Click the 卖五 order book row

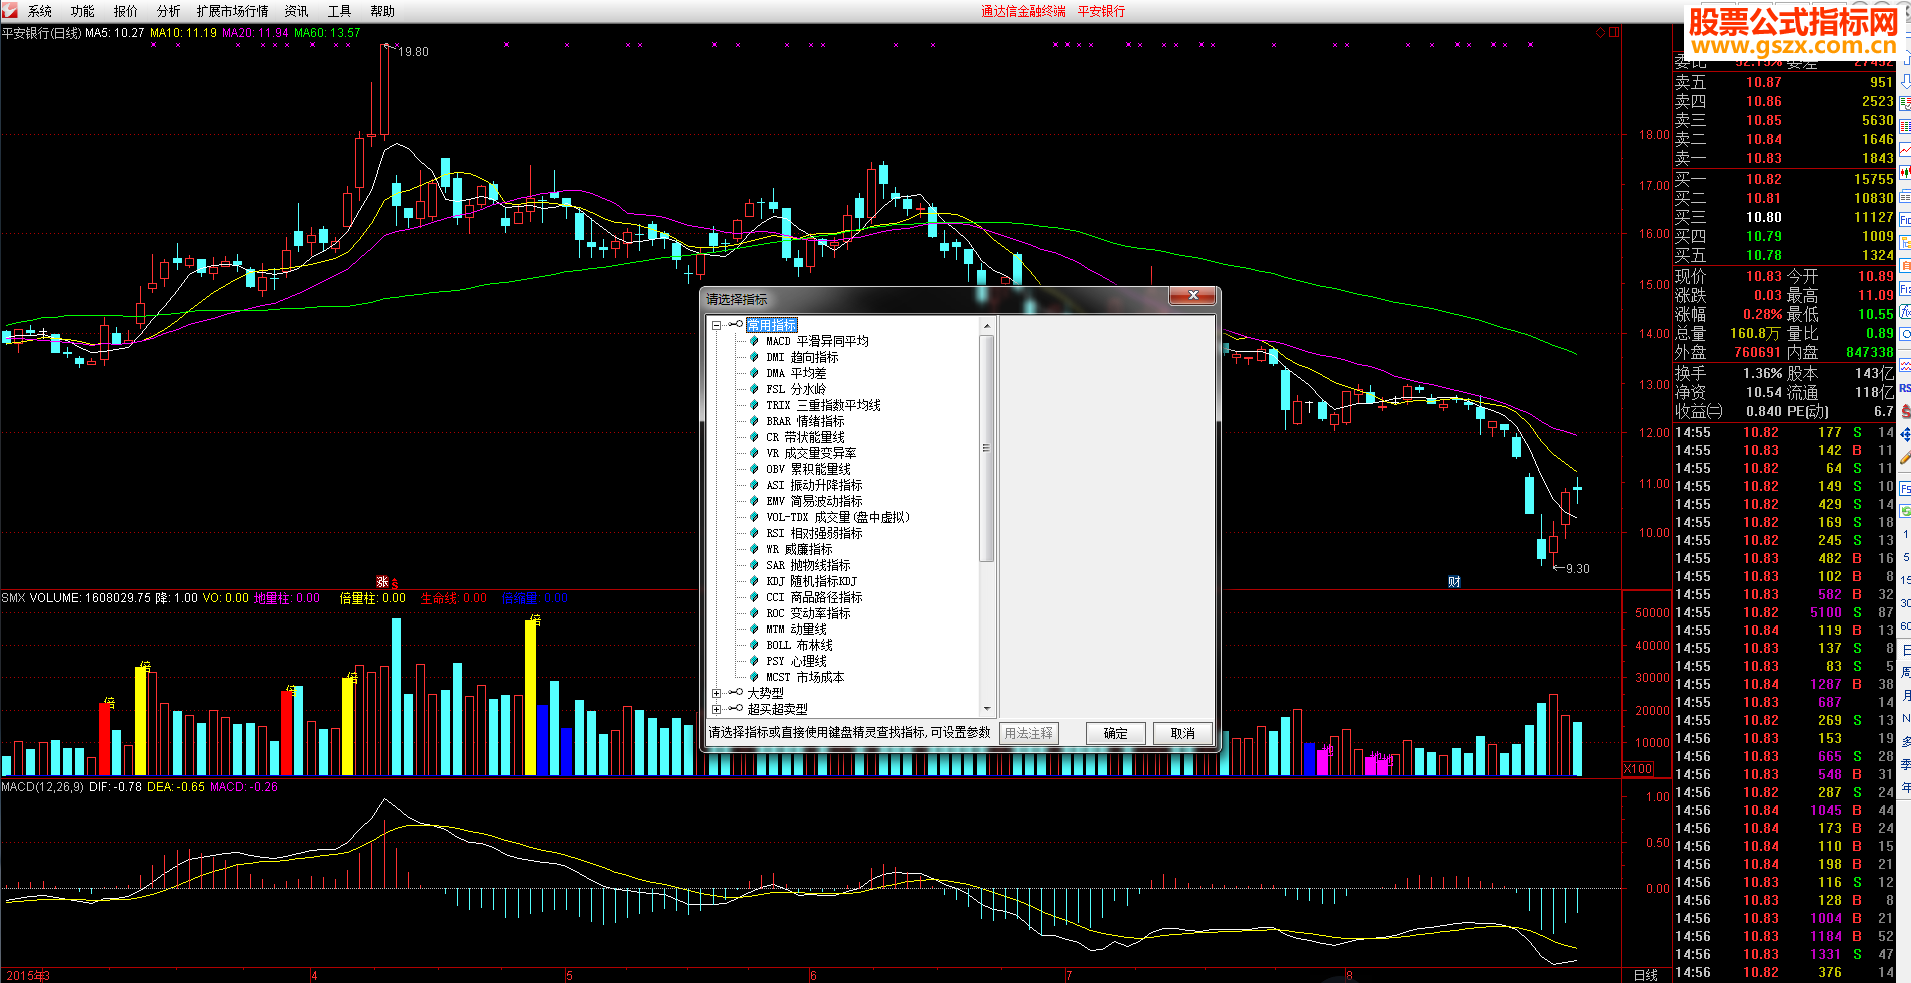pos(1784,83)
